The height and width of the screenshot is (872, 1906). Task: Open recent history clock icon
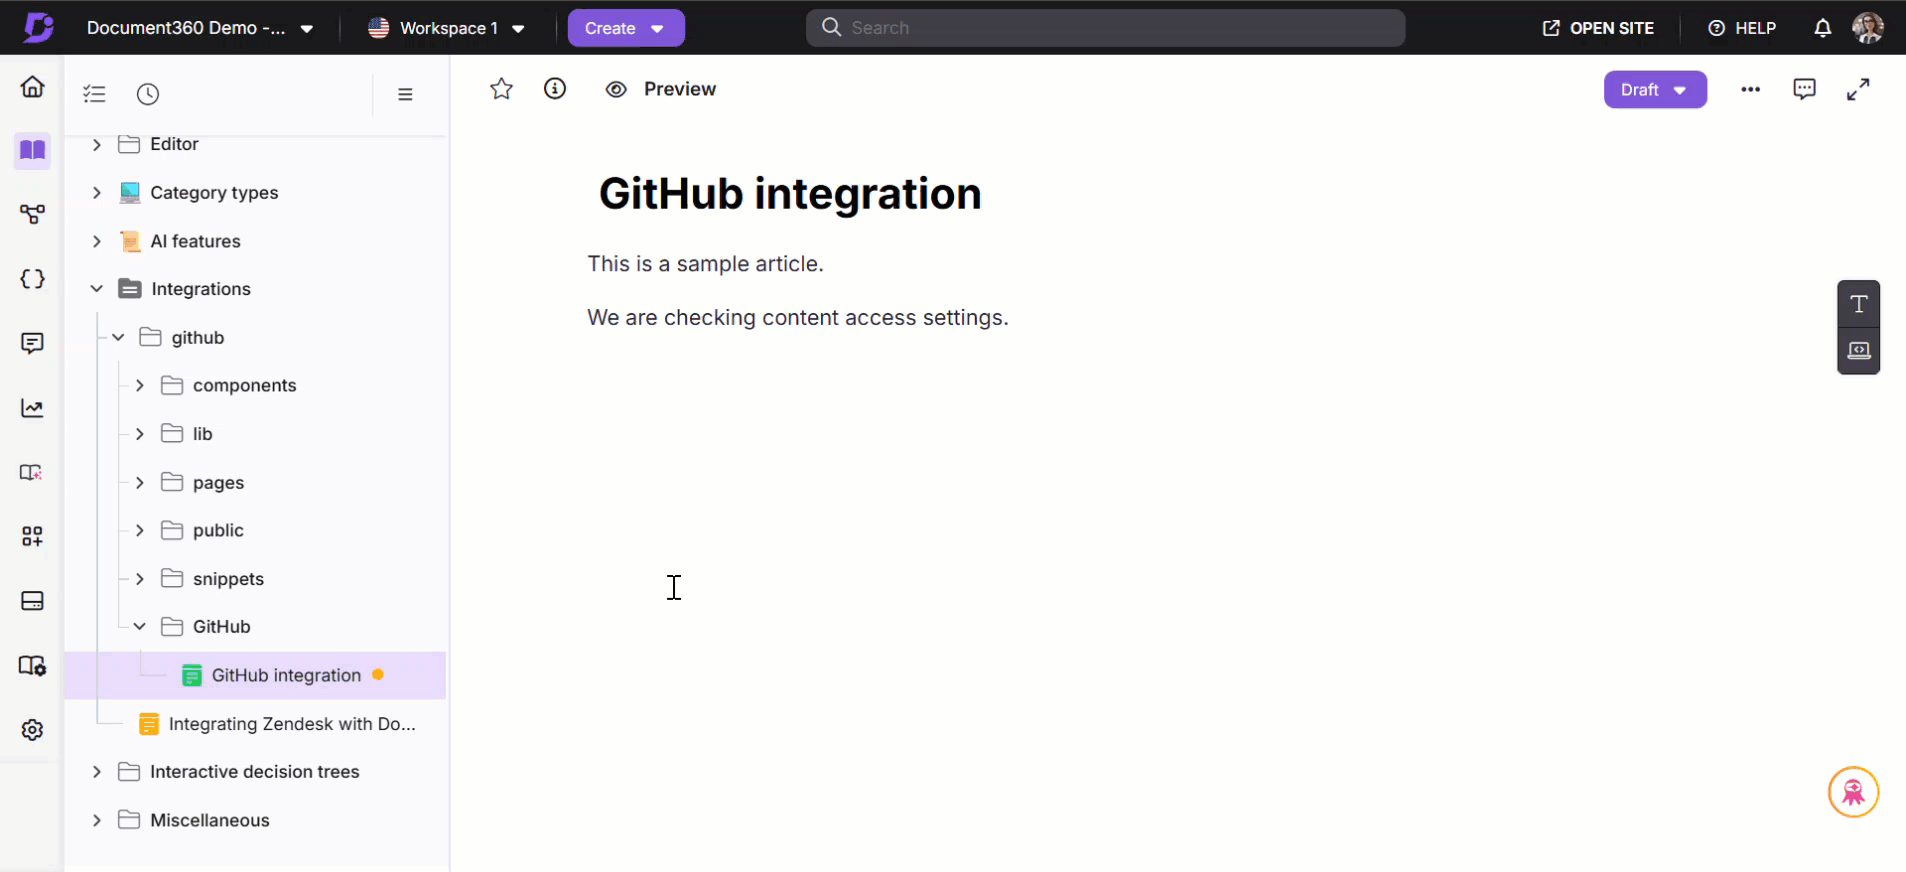coord(148,94)
